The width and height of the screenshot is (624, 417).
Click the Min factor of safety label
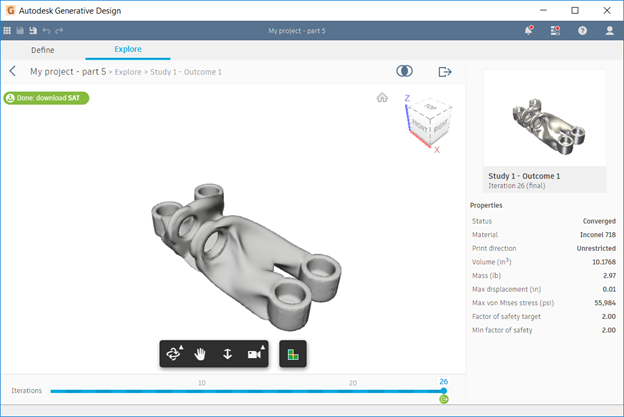click(502, 330)
